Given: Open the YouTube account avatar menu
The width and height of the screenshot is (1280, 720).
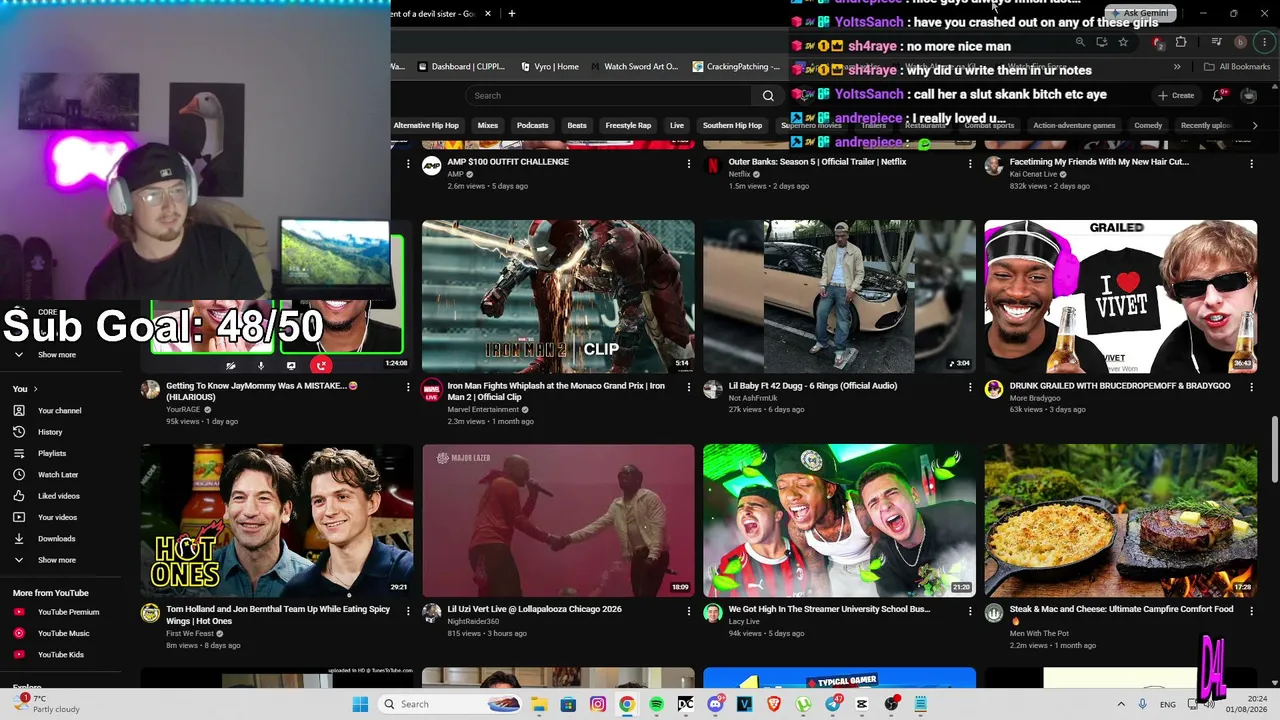Looking at the screenshot, I should tap(1249, 96).
